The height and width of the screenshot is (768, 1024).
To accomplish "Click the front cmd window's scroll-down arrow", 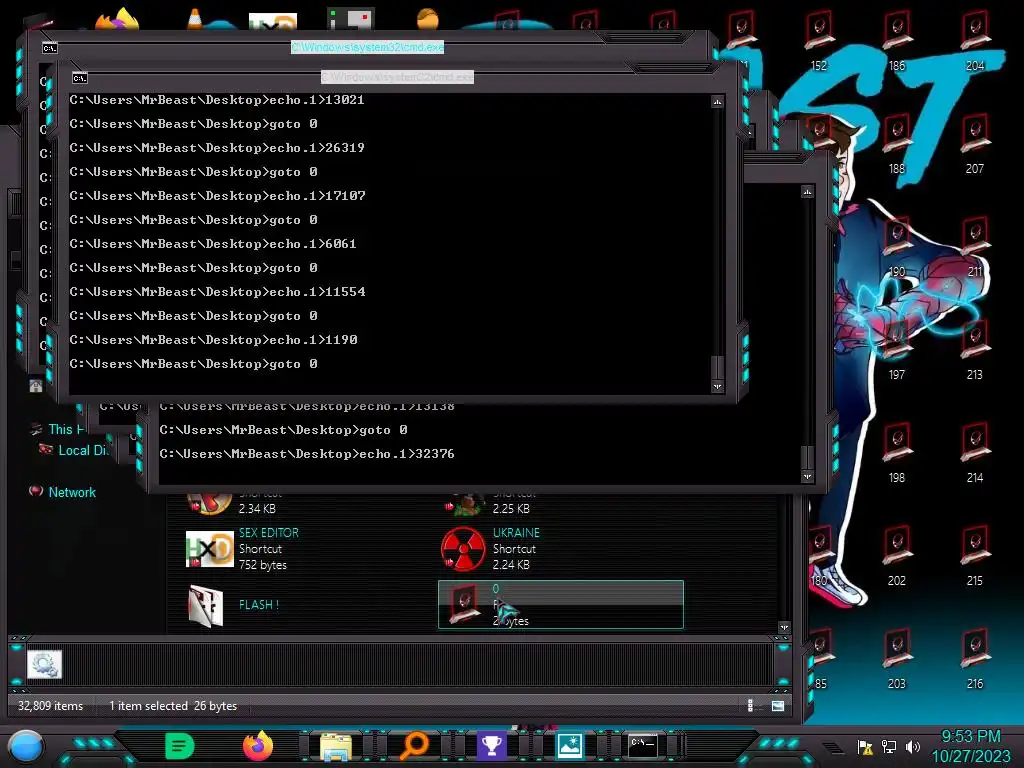I will [x=718, y=386].
